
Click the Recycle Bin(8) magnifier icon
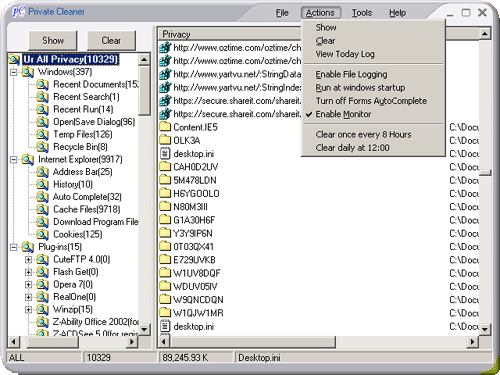pos(43,147)
